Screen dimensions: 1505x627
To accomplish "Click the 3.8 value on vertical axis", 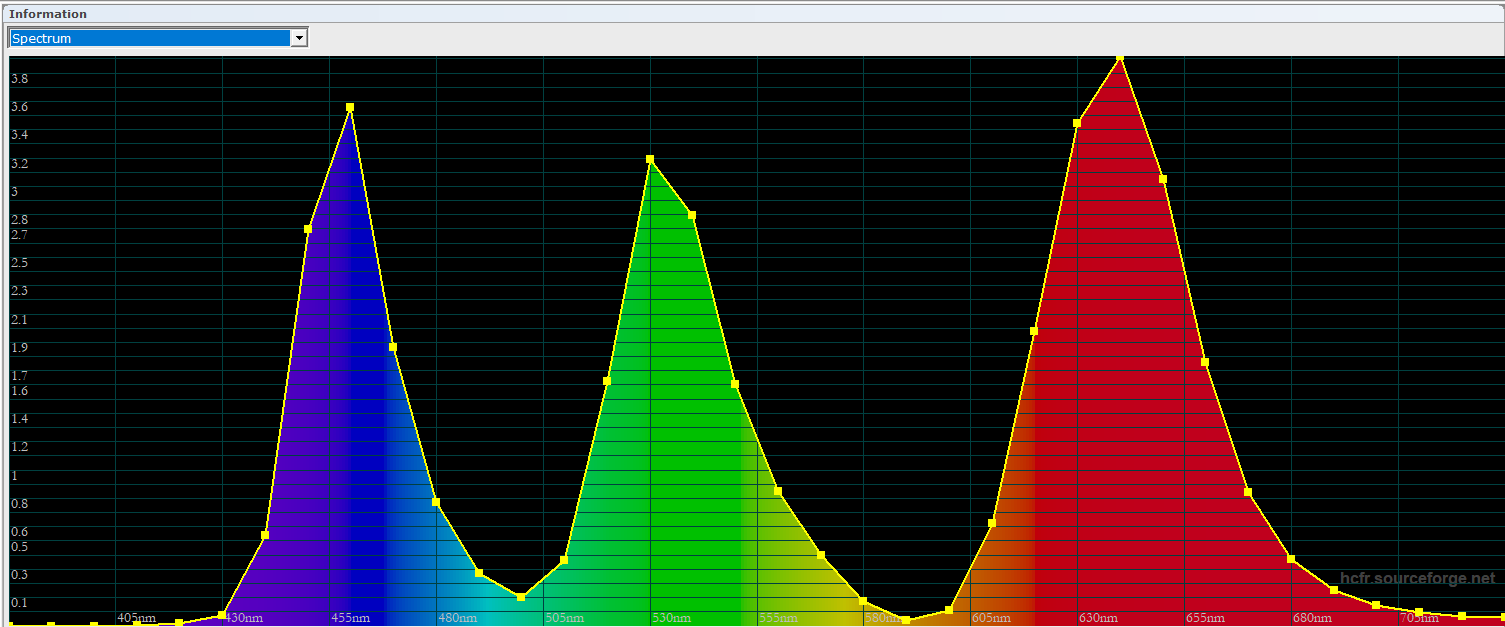I will pos(19,78).
